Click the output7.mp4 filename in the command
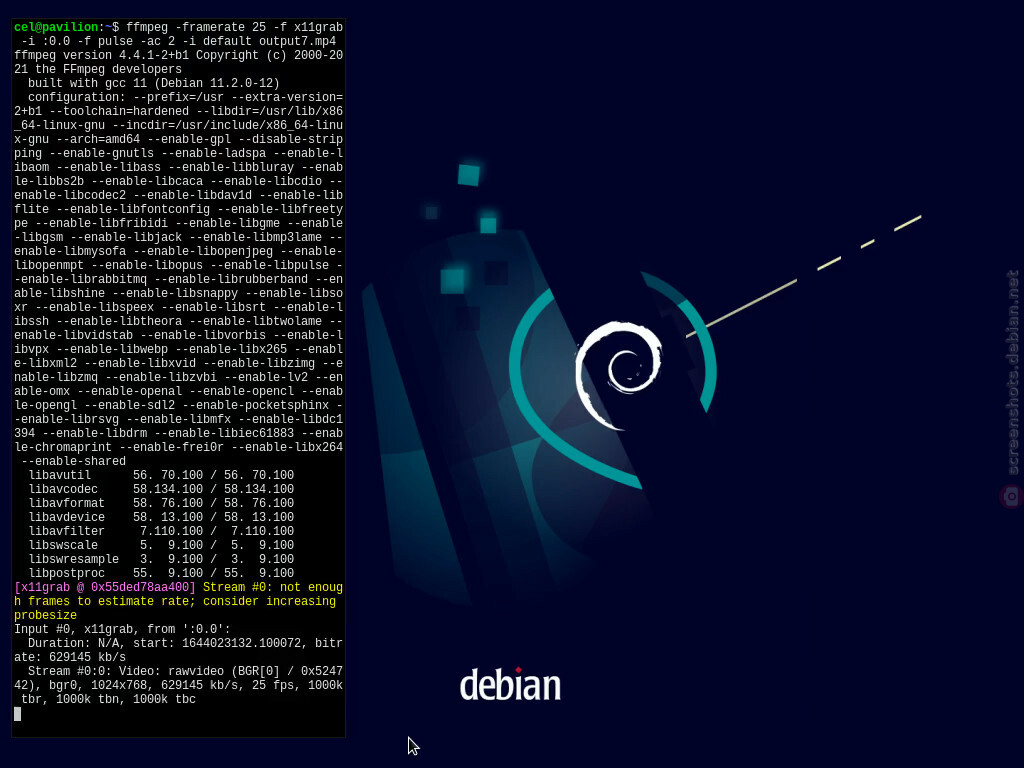 [298, 41]
